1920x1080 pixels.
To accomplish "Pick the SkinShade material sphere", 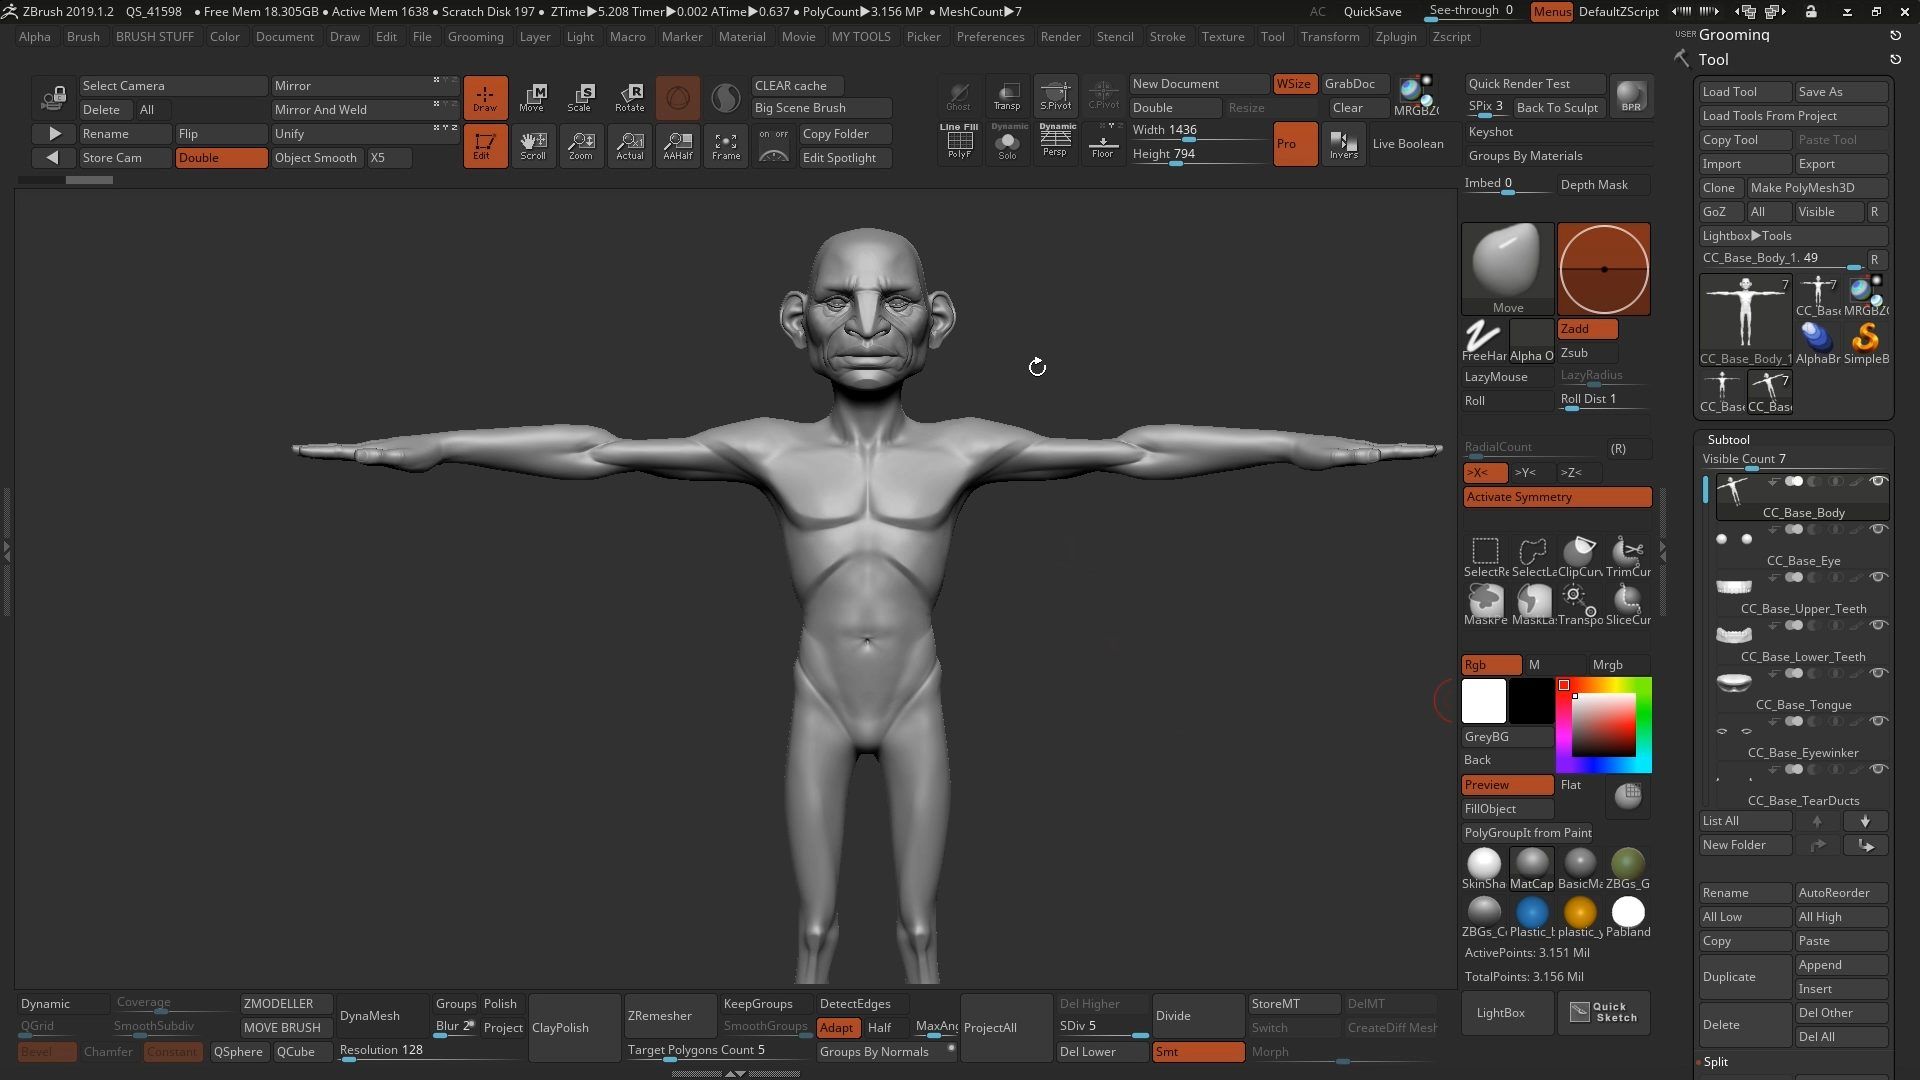I will coord(1484,868).
